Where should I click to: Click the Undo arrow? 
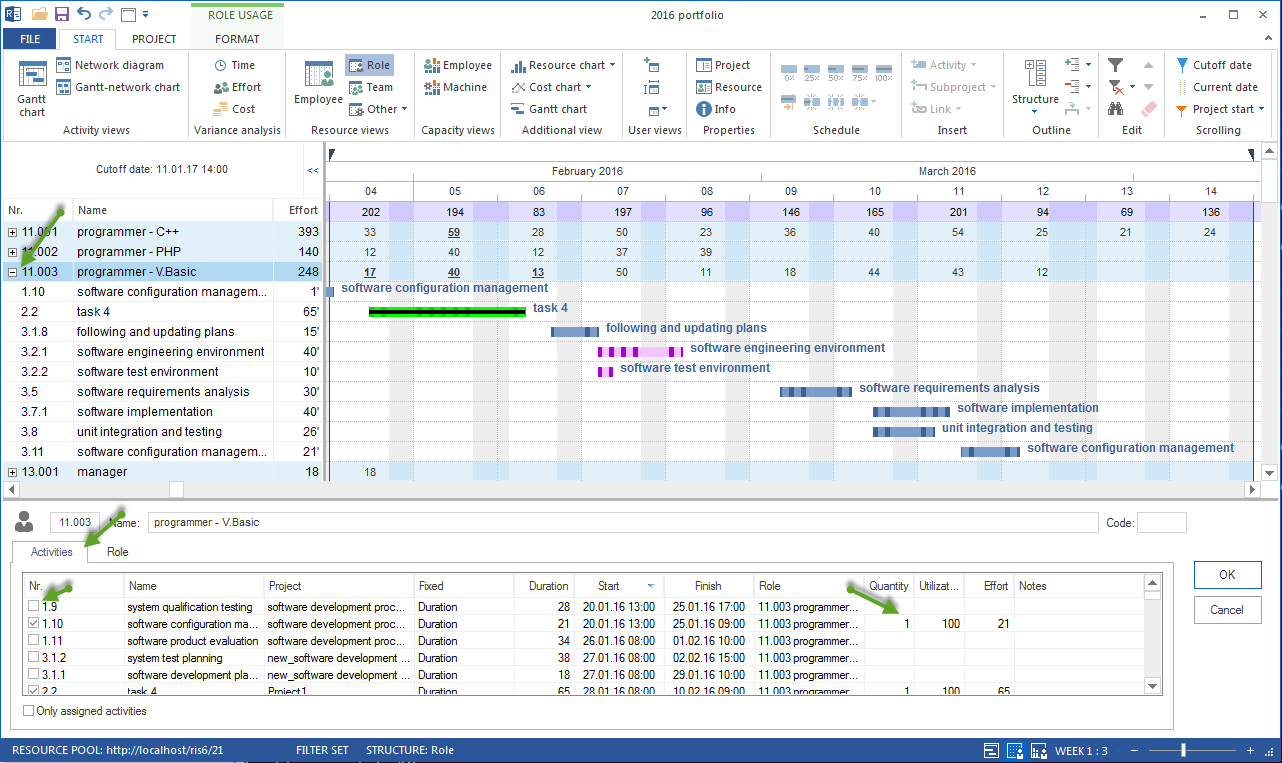click(x=84, y=14)
